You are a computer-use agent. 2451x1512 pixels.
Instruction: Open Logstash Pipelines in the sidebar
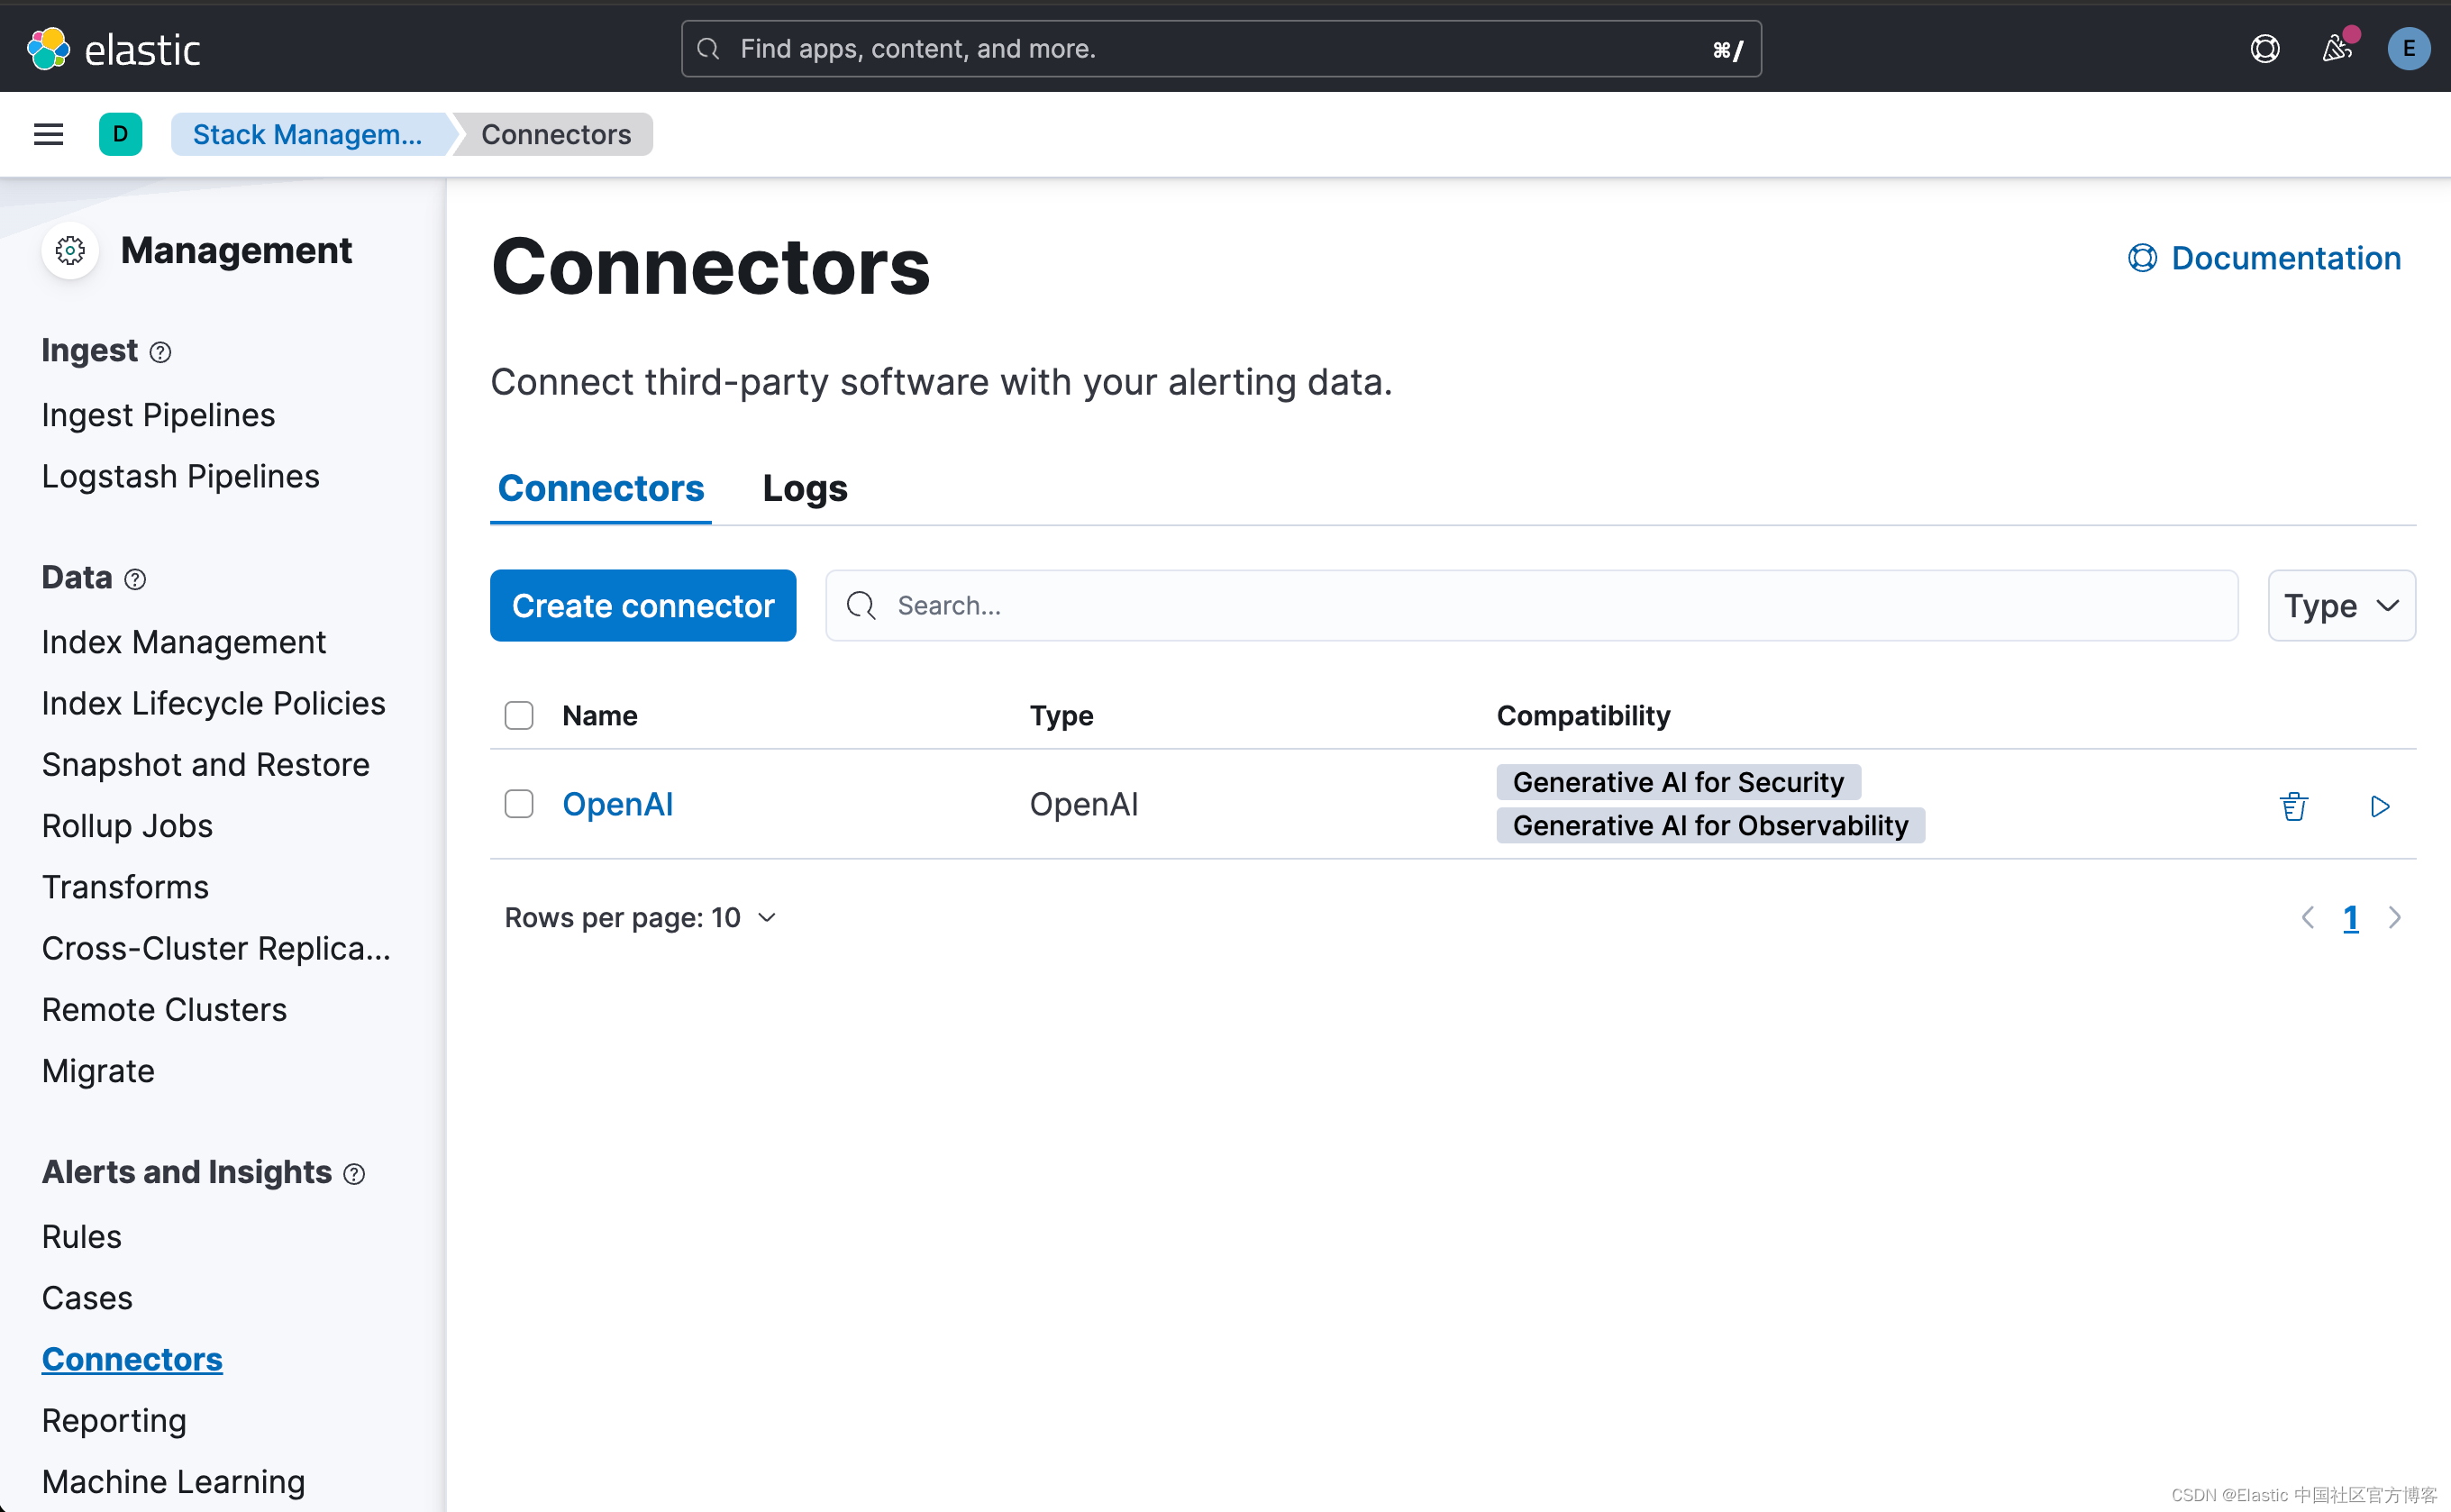(180, 476)
